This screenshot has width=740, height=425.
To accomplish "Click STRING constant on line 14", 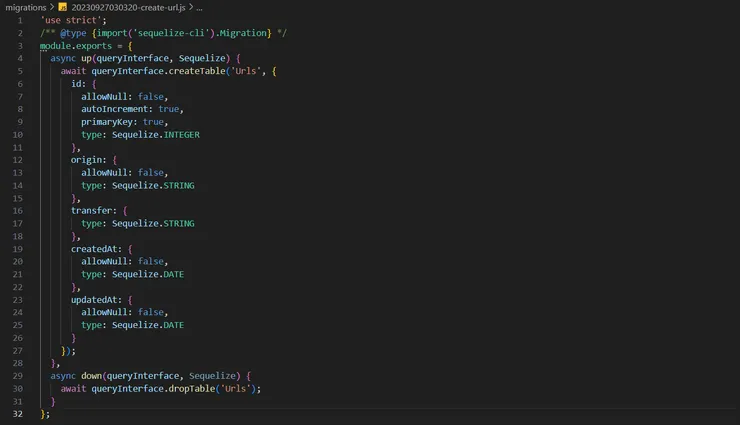I will pyautogui.click(x=179, y=186).
